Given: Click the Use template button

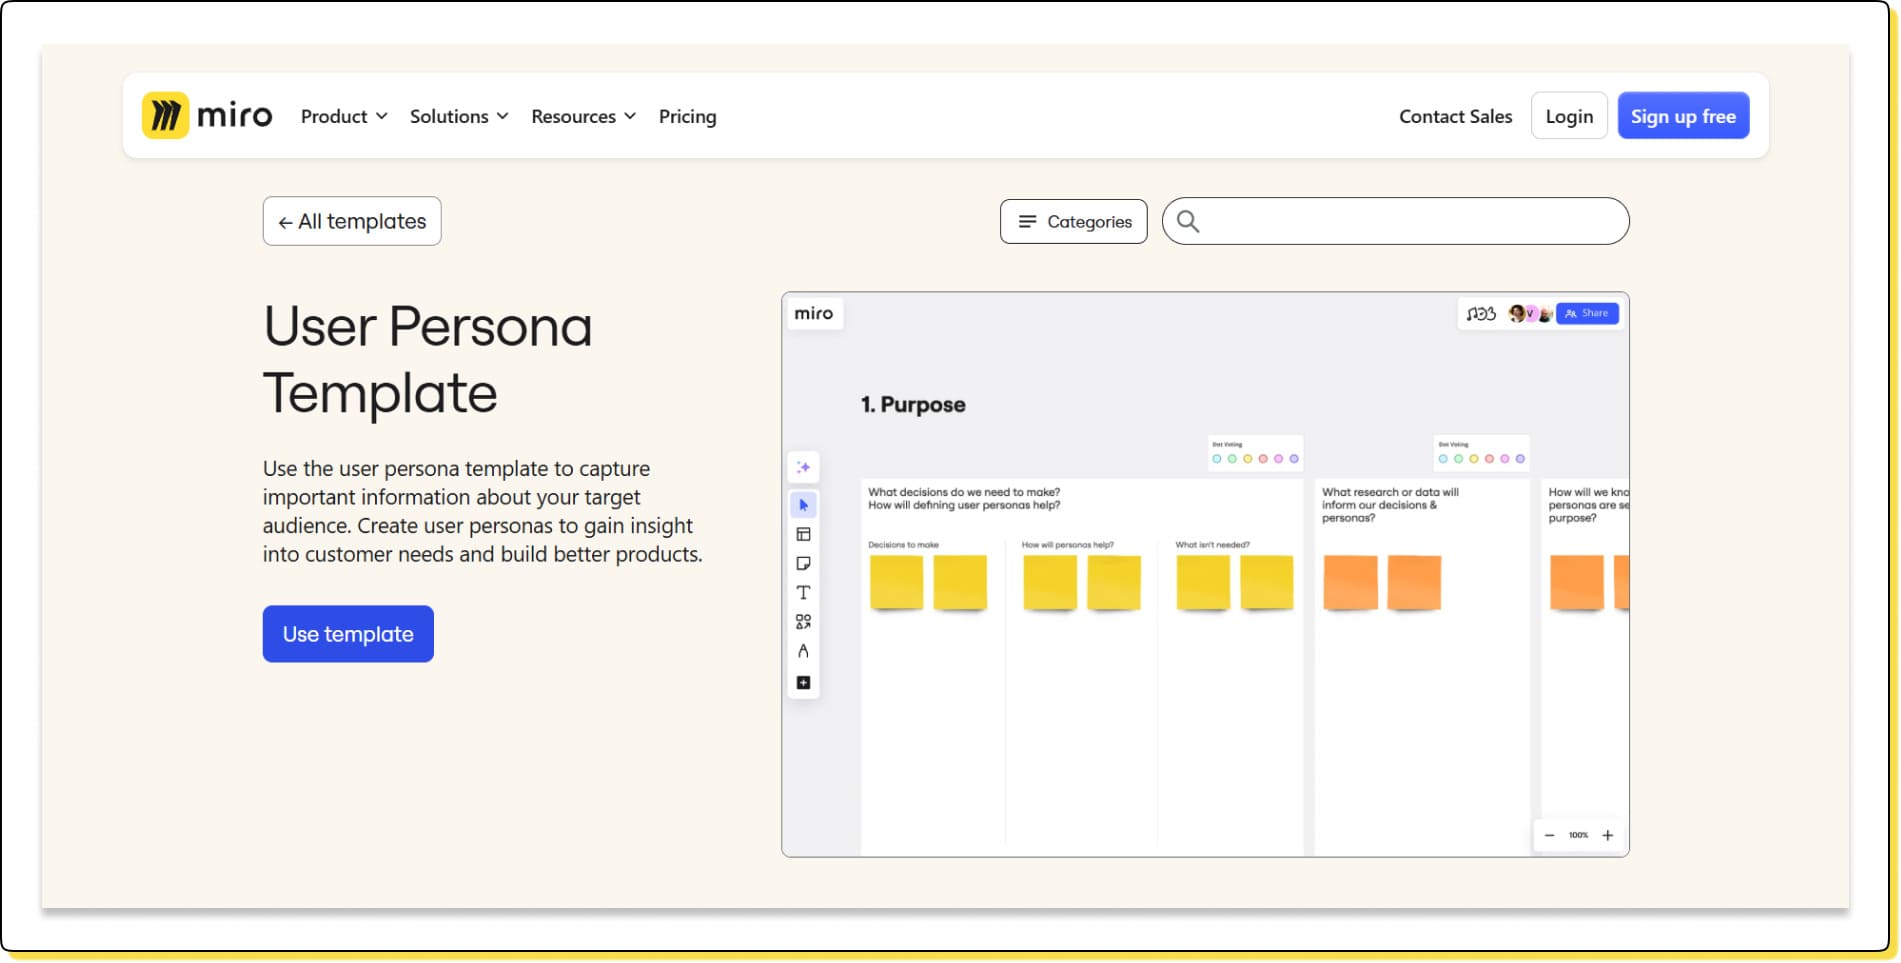Looking at the screenshot, I should click(348, 634).
